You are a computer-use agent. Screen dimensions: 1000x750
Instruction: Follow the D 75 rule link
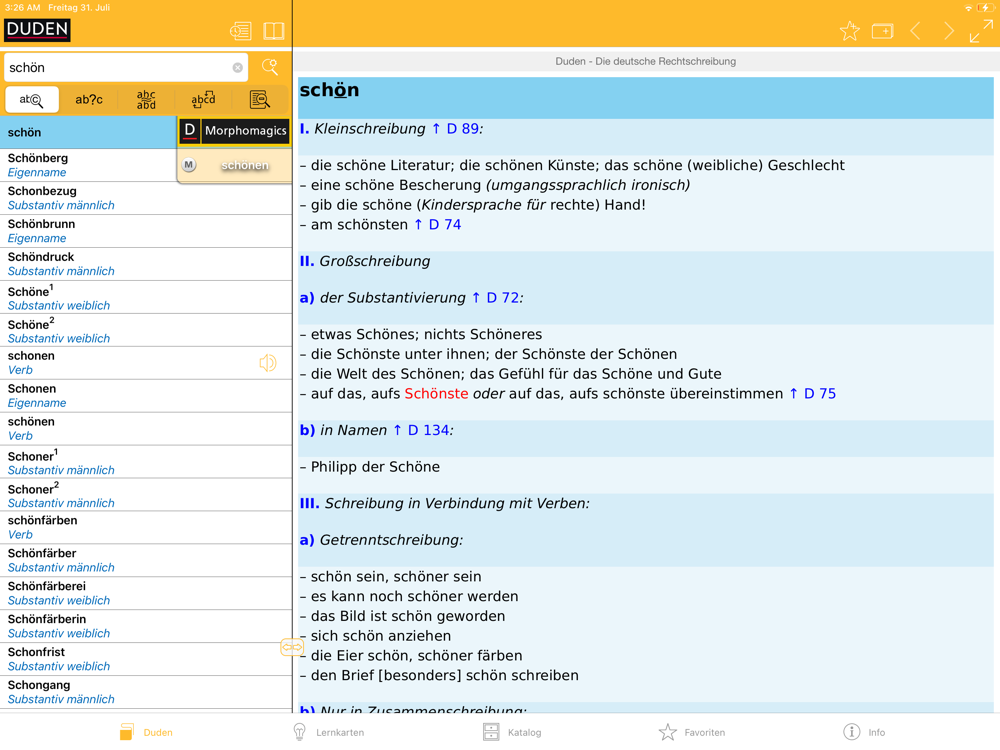click(x=812, y=393)
